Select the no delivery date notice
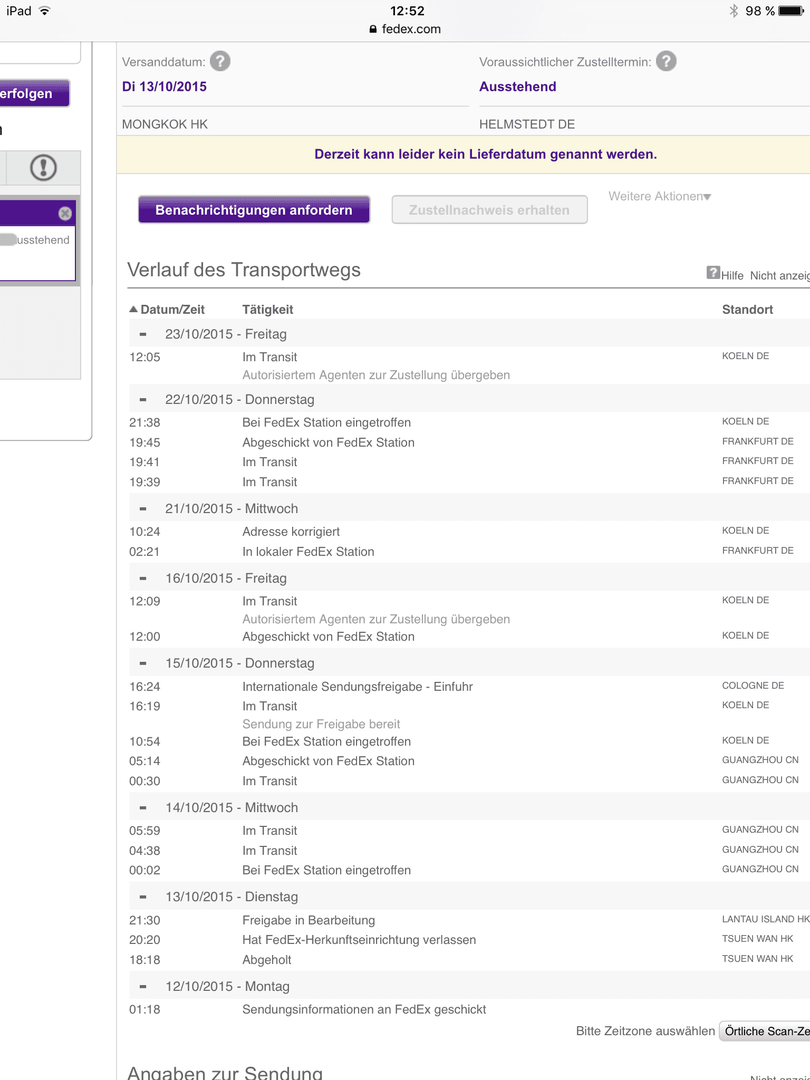The height and width of the screenshot is (1080, 810). [x=486, y=154]
